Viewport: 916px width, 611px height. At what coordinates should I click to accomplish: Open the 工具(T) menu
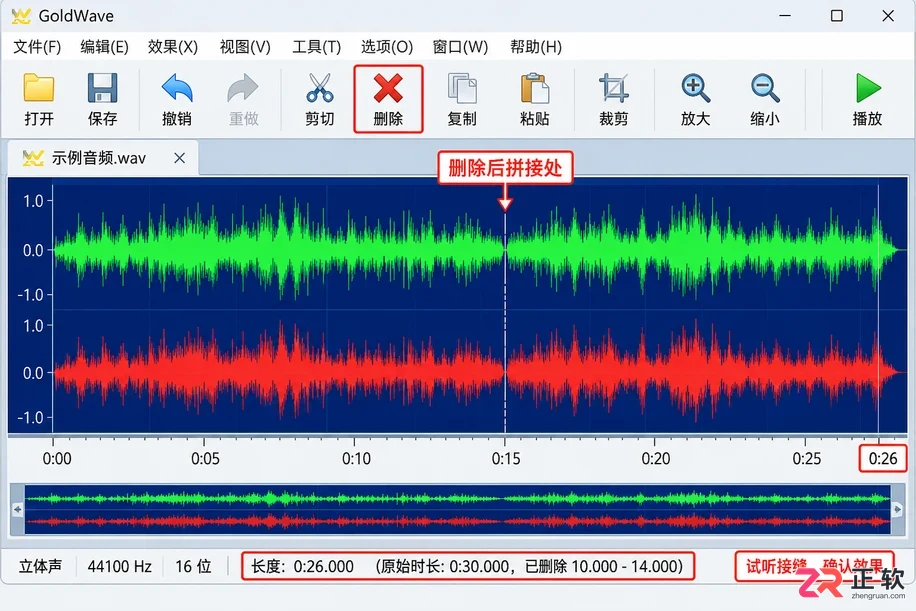click(317, 47)
